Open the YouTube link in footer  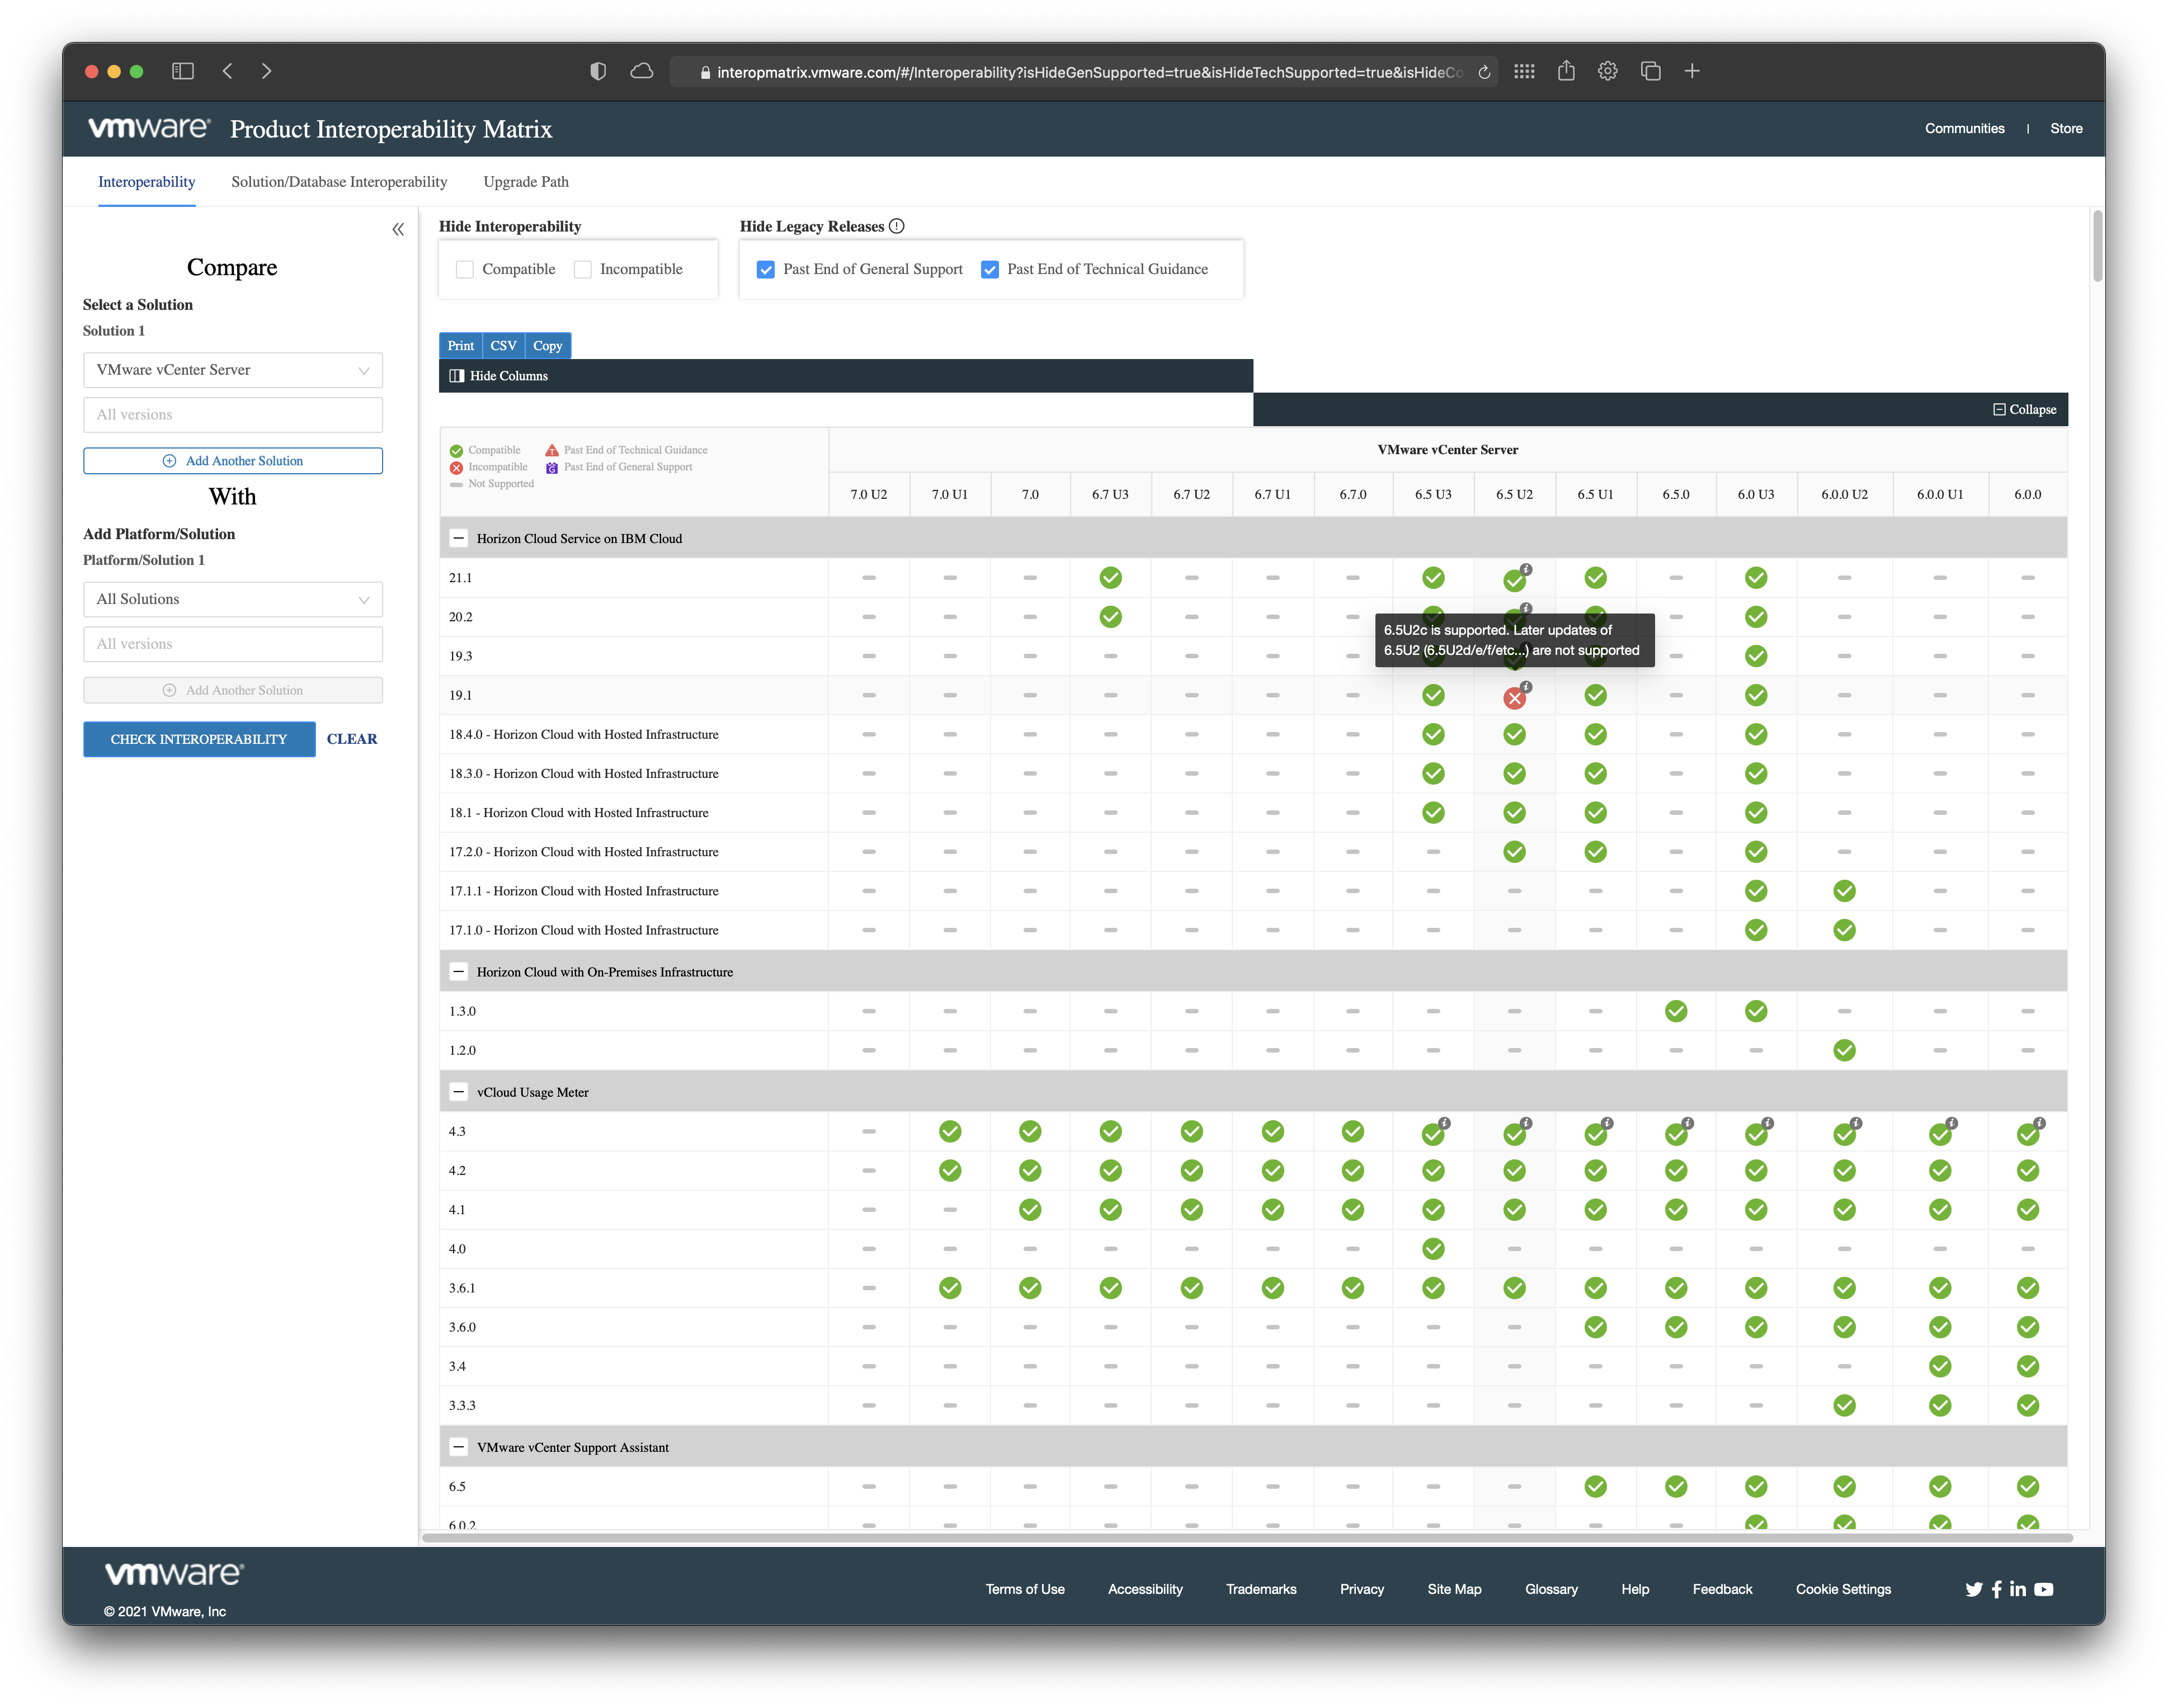click(2044, 1589)
